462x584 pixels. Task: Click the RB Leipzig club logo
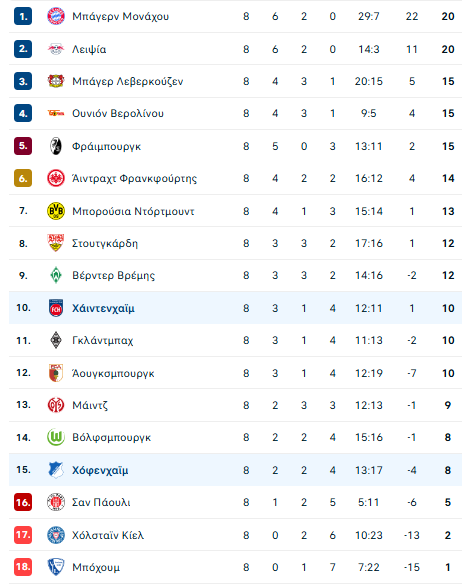tap(56, 49)
